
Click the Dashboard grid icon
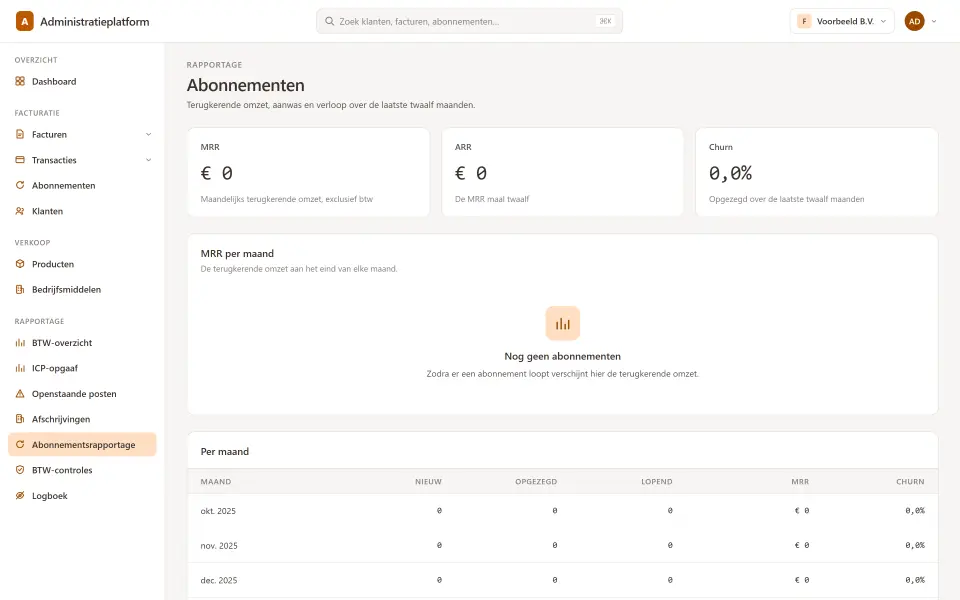click(x=20, y=81)
